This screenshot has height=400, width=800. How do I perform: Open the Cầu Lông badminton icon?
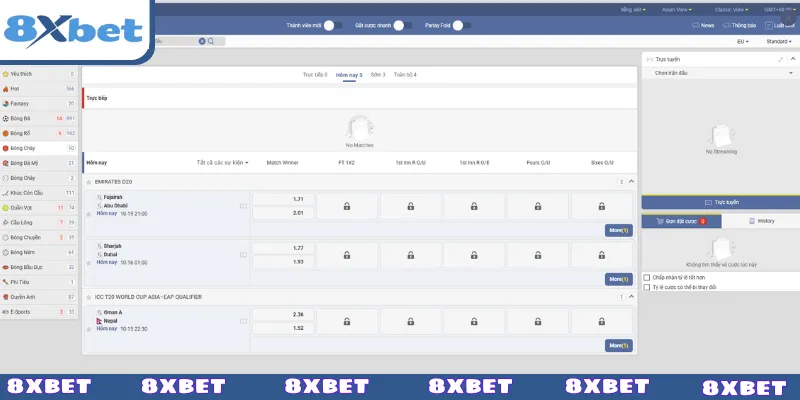point(6,222)
